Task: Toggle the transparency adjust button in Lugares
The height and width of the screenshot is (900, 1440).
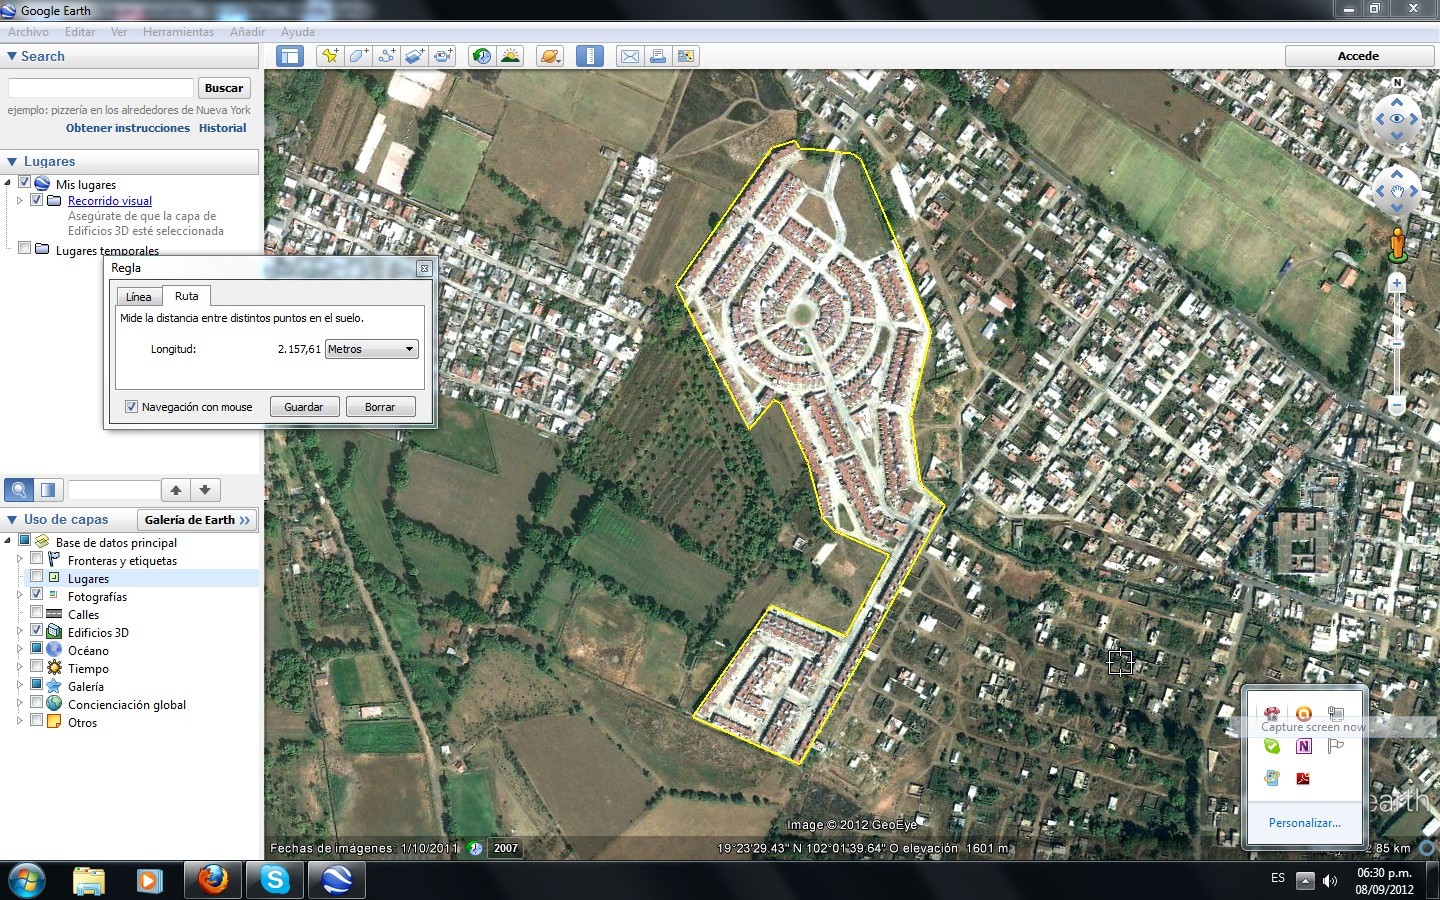Action: pyautogui.click(x=48, y=490)
